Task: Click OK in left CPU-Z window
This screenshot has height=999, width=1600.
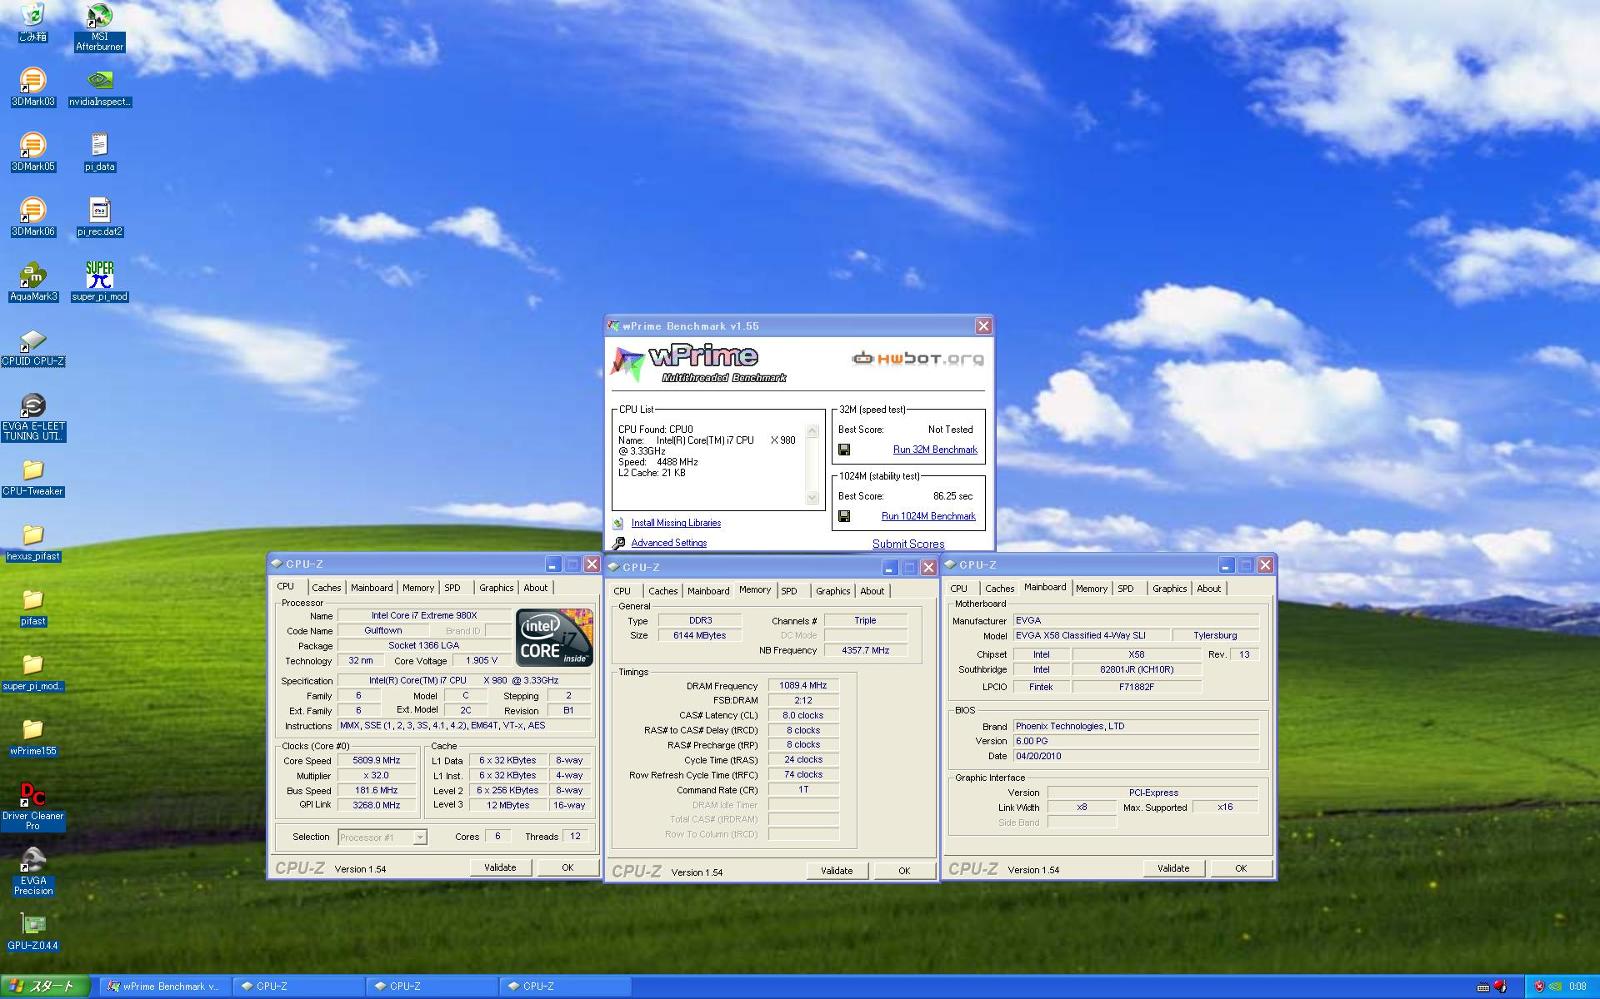Action: 567,868
